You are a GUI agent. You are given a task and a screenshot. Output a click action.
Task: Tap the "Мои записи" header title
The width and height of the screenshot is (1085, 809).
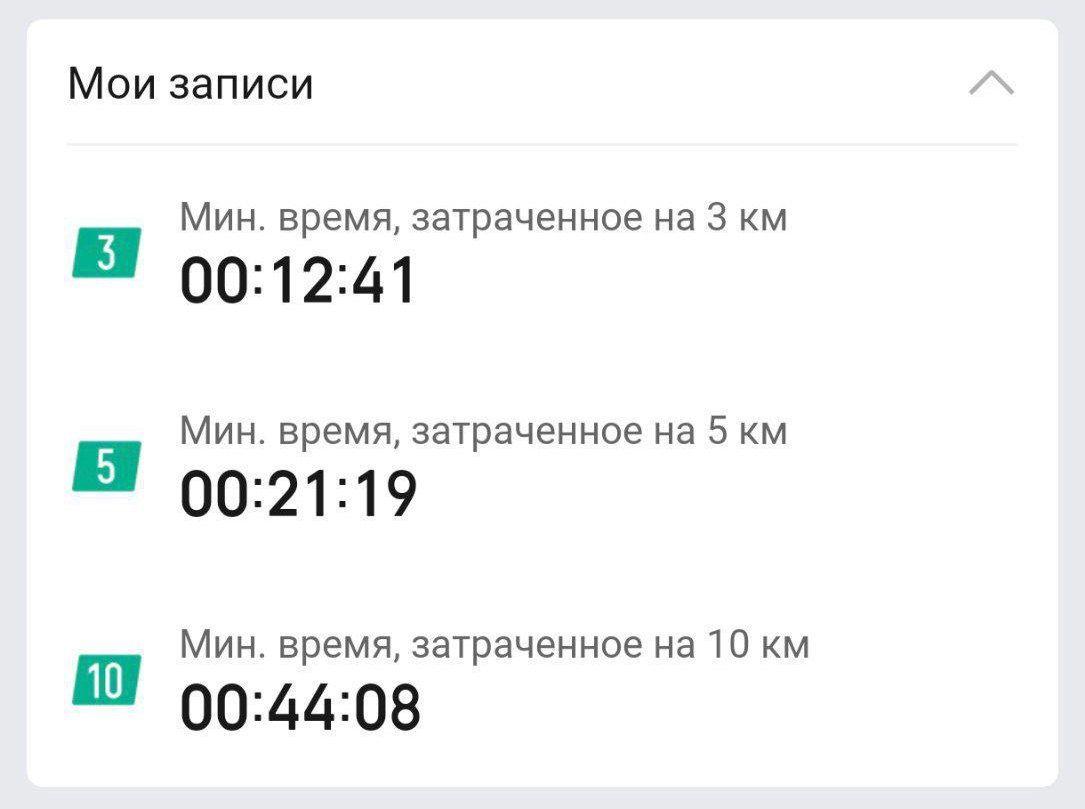click(190, 84)
